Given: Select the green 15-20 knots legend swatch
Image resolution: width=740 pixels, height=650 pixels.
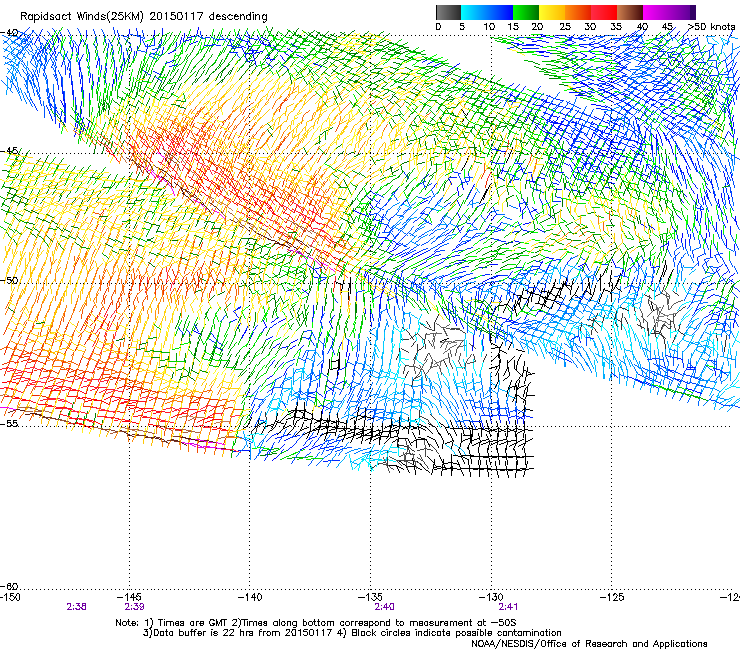Looking at the screenshot, I should [526, 12].
